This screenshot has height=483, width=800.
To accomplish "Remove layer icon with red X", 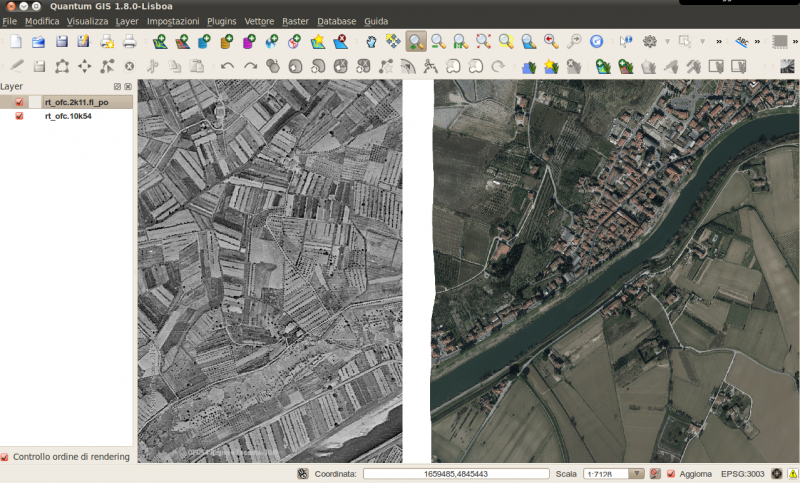I will point(340,41).
